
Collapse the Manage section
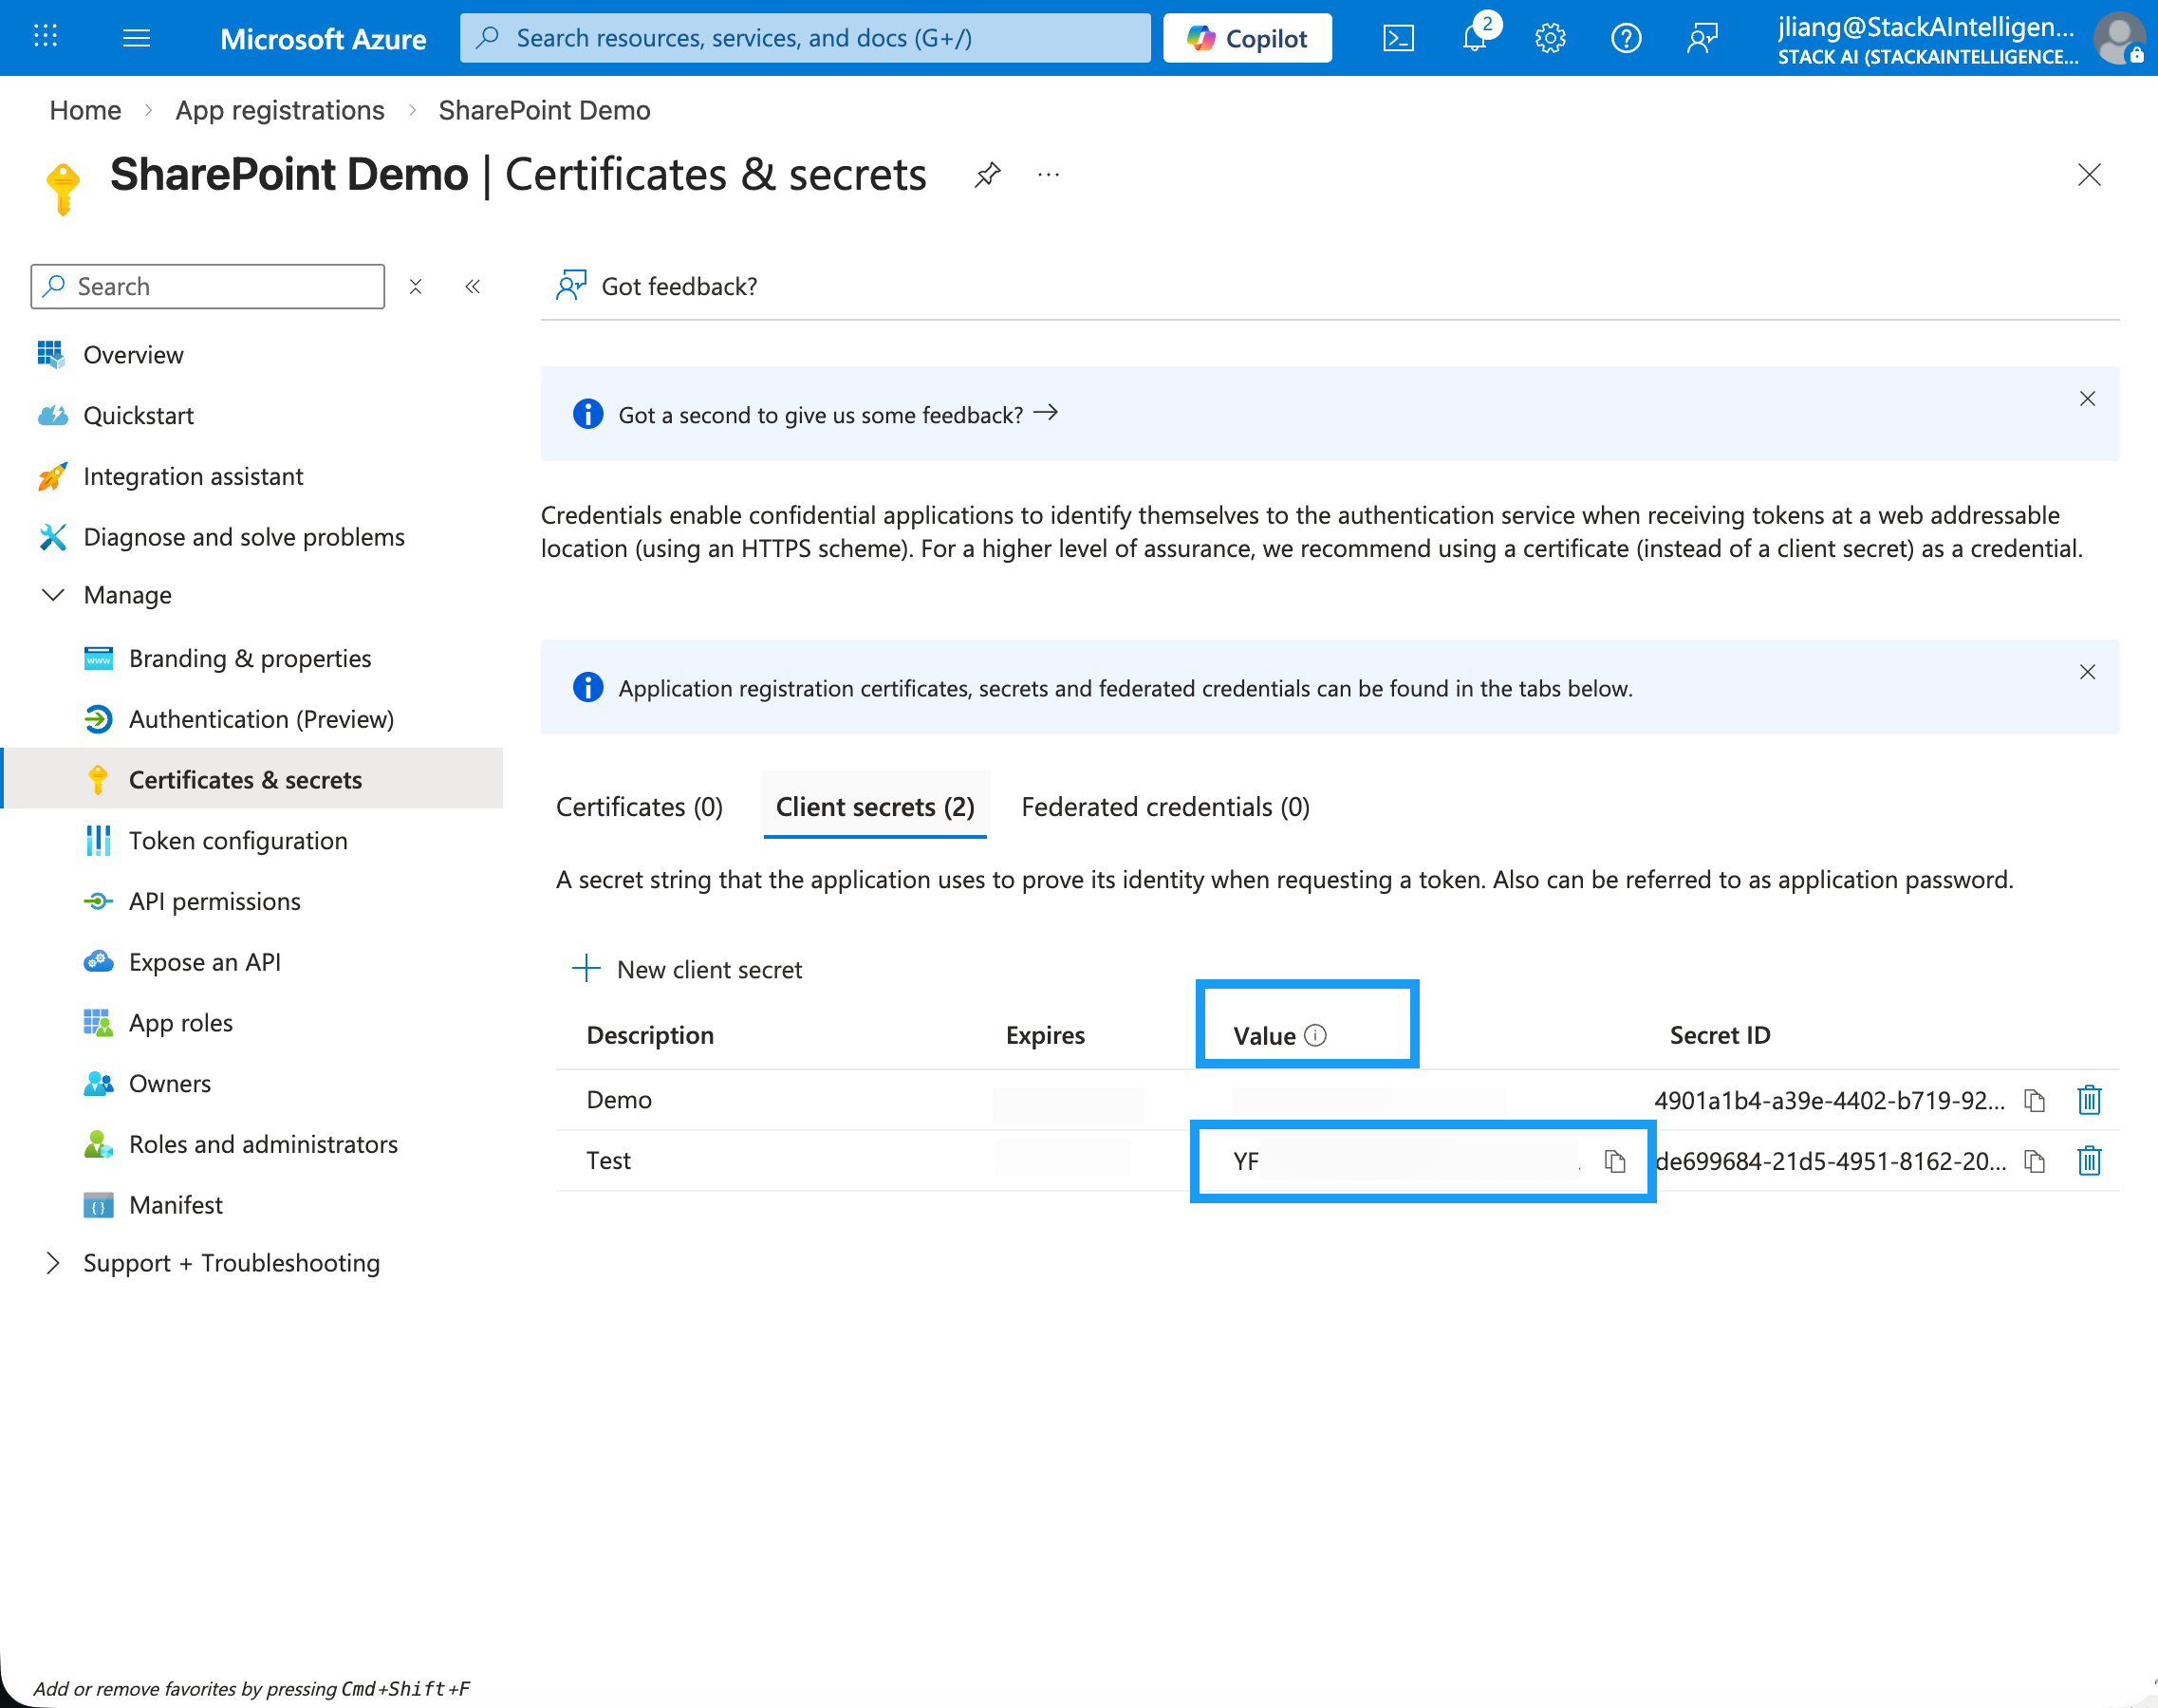53,595
